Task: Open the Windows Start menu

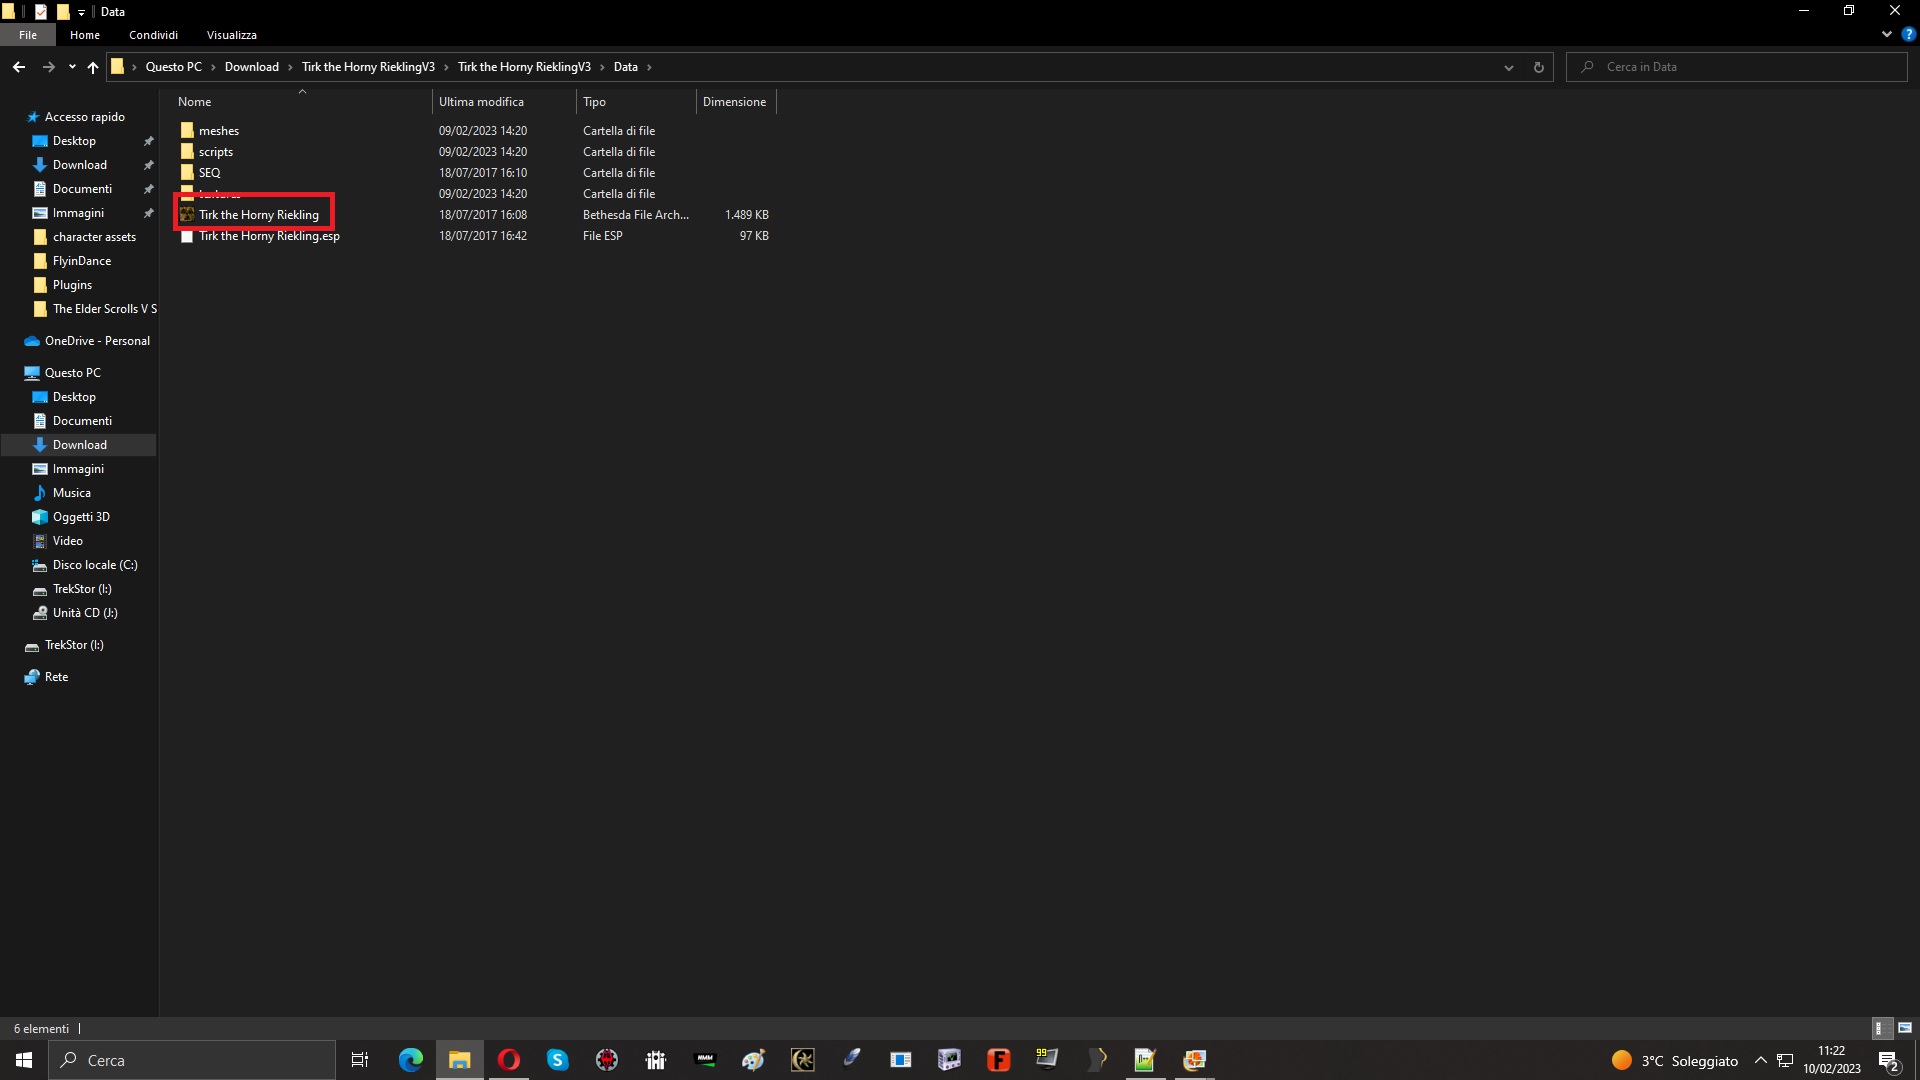Action: coord(24,1060)
